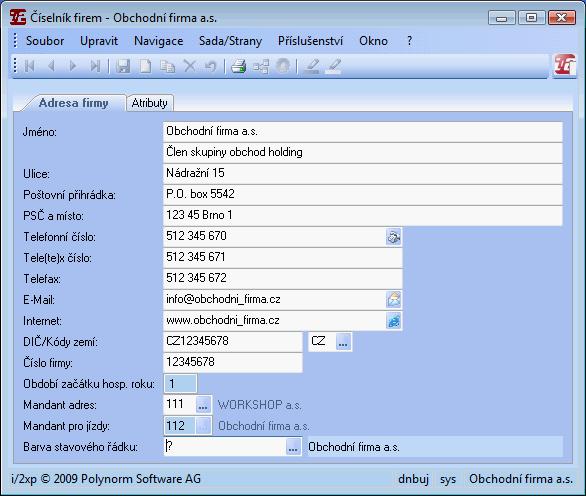
Task: Create a new record with blank page icon
Action: click(145, 66)
